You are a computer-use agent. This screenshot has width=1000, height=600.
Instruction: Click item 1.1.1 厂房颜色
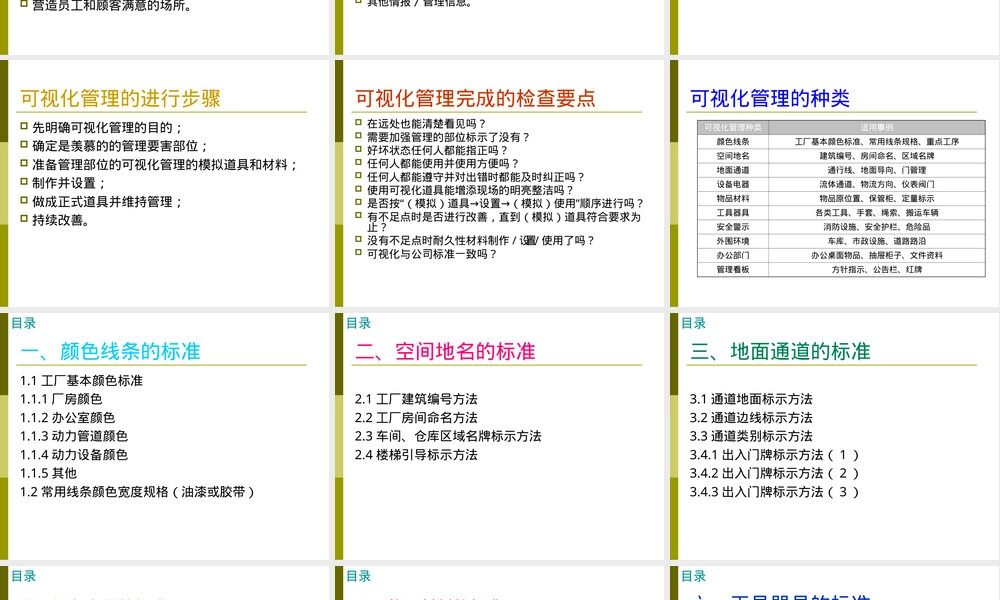61,399
